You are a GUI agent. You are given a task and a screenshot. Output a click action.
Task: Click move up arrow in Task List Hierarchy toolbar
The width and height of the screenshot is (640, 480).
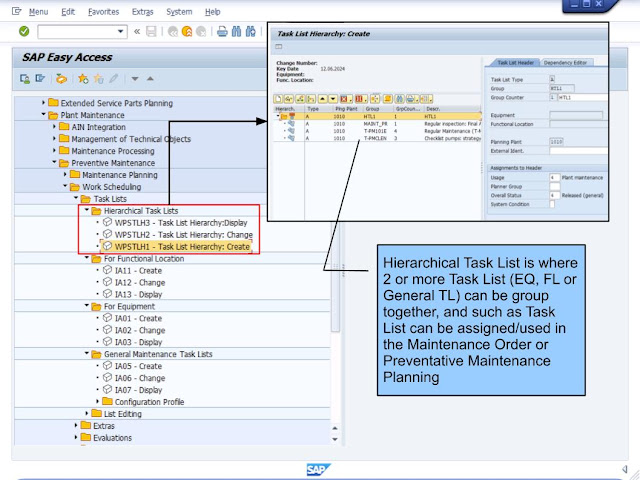click(x=322, y=99)
